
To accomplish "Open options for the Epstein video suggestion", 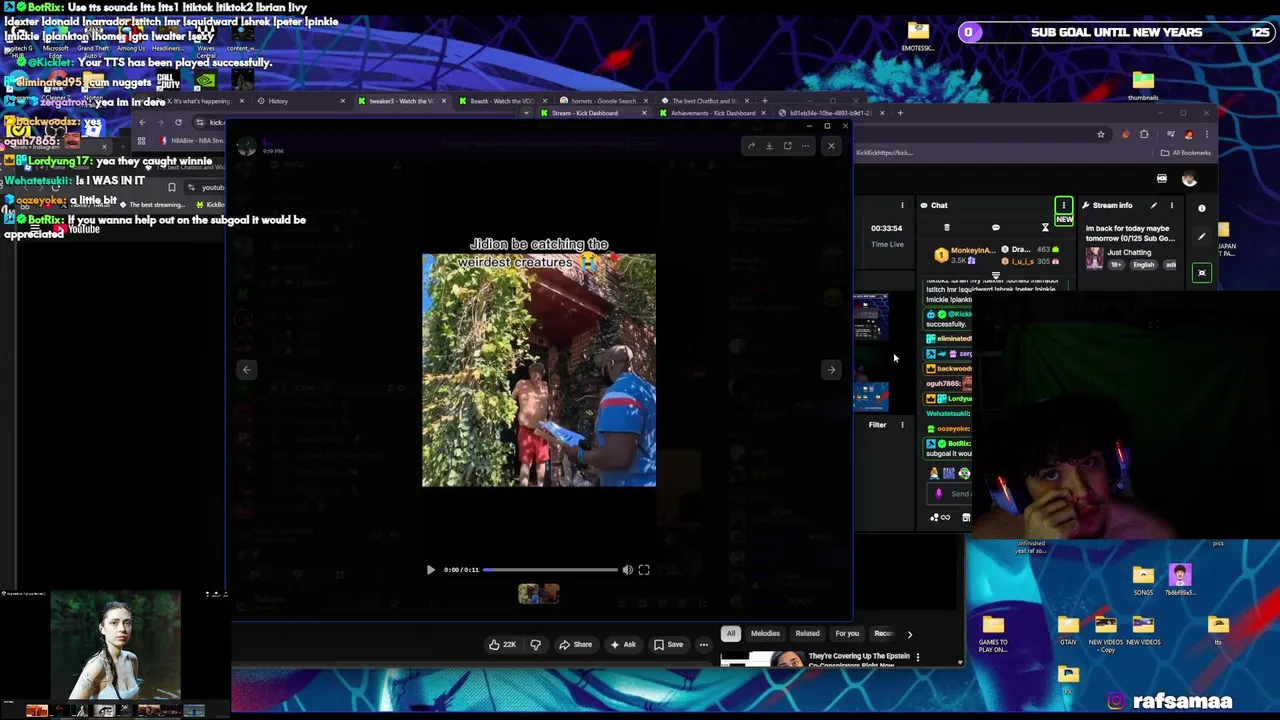I will click(x=917, y=658).
